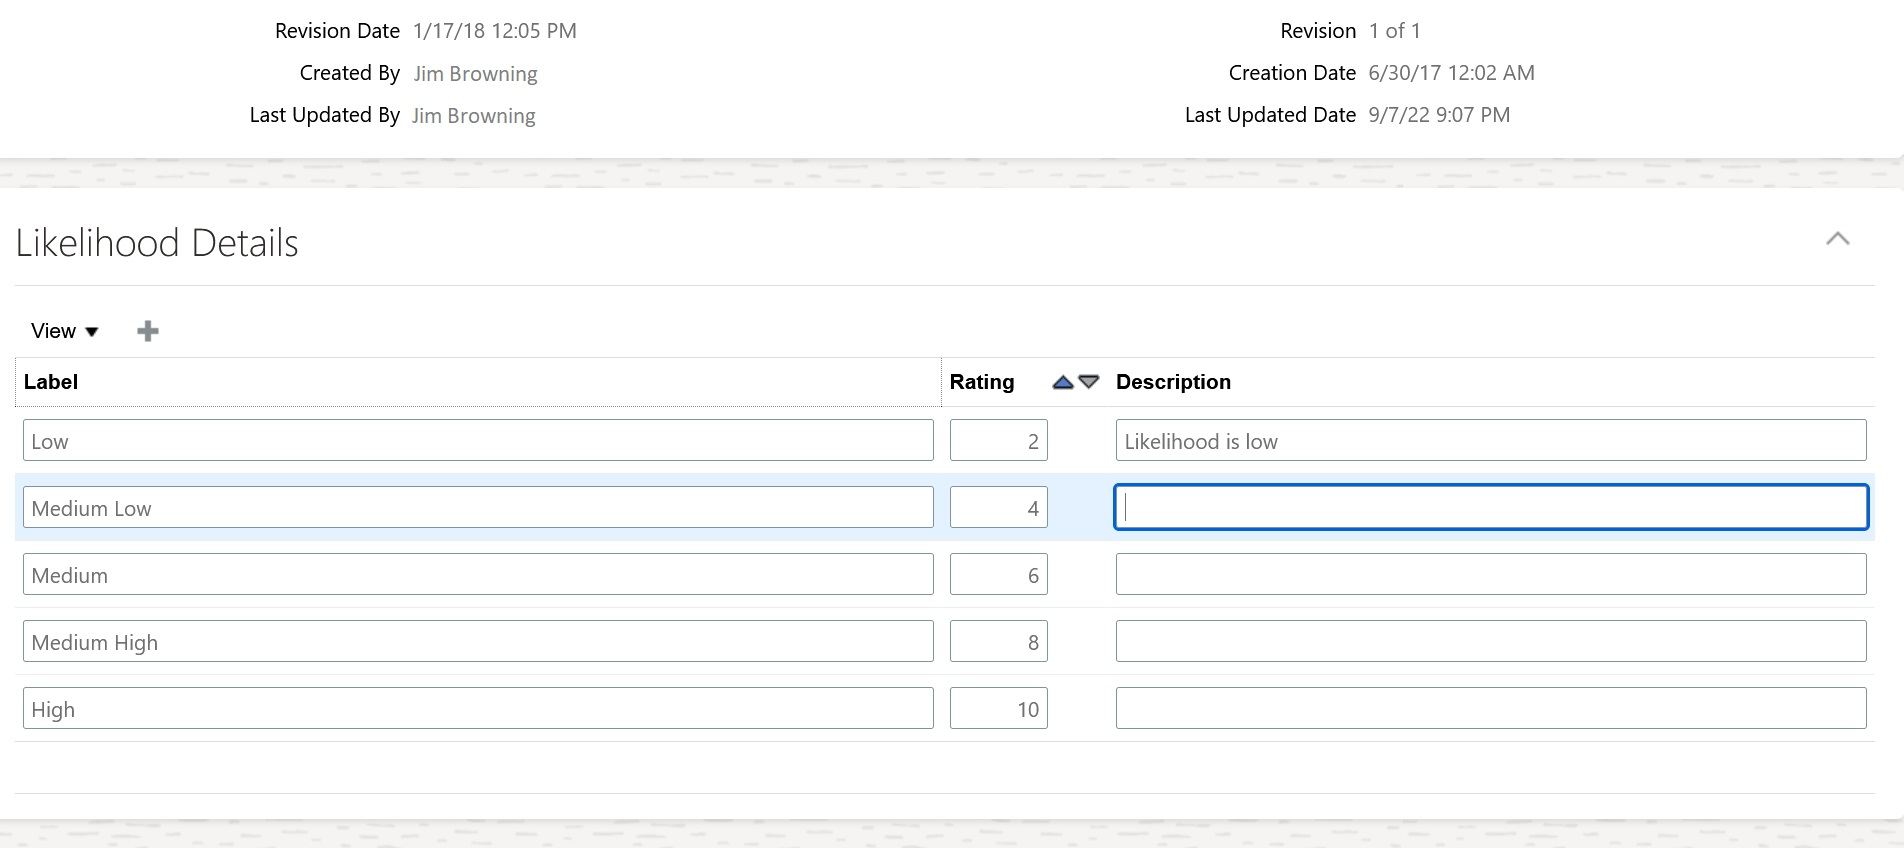Sort Rating column ascending
Viewport: 1904px width, 848px height.
pos(1063,382)
